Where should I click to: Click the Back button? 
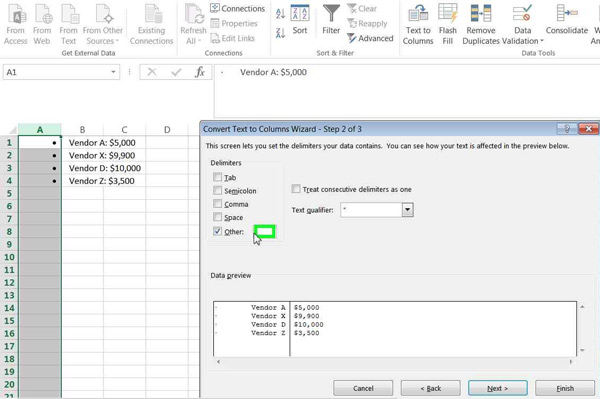430,388
